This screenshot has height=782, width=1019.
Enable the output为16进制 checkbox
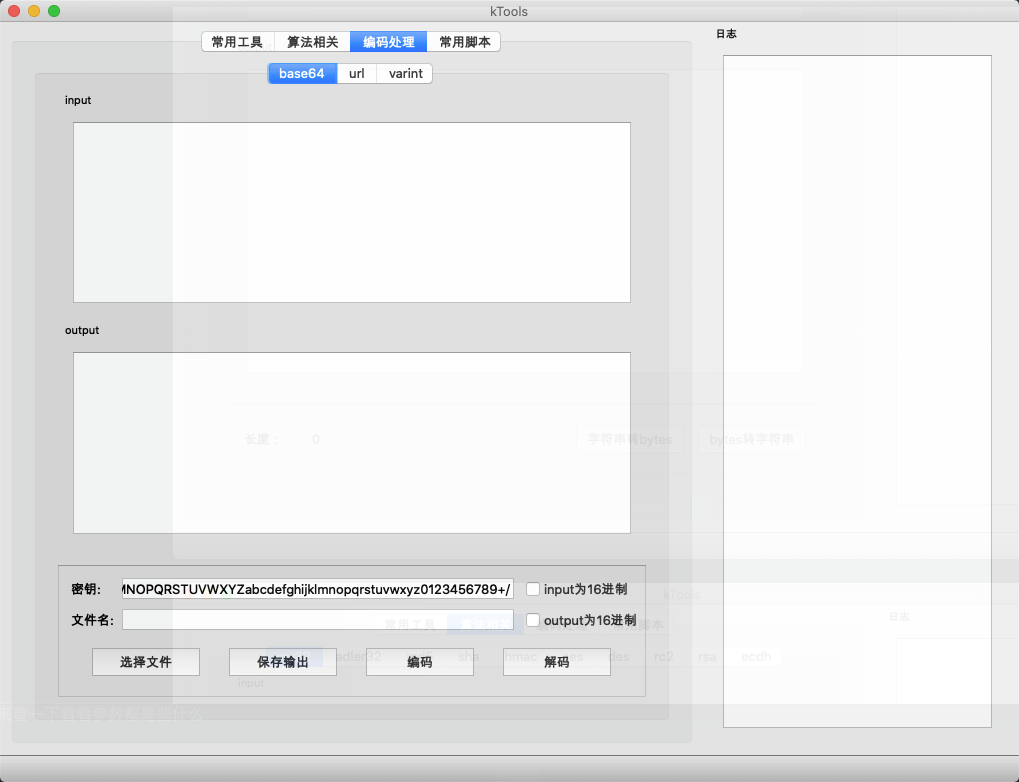coord(533,620)
